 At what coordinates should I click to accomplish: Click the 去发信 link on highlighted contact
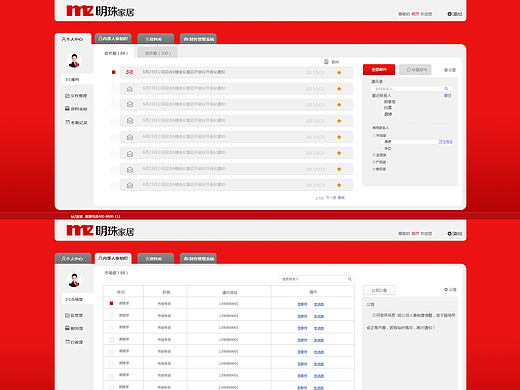click(446, 142)
